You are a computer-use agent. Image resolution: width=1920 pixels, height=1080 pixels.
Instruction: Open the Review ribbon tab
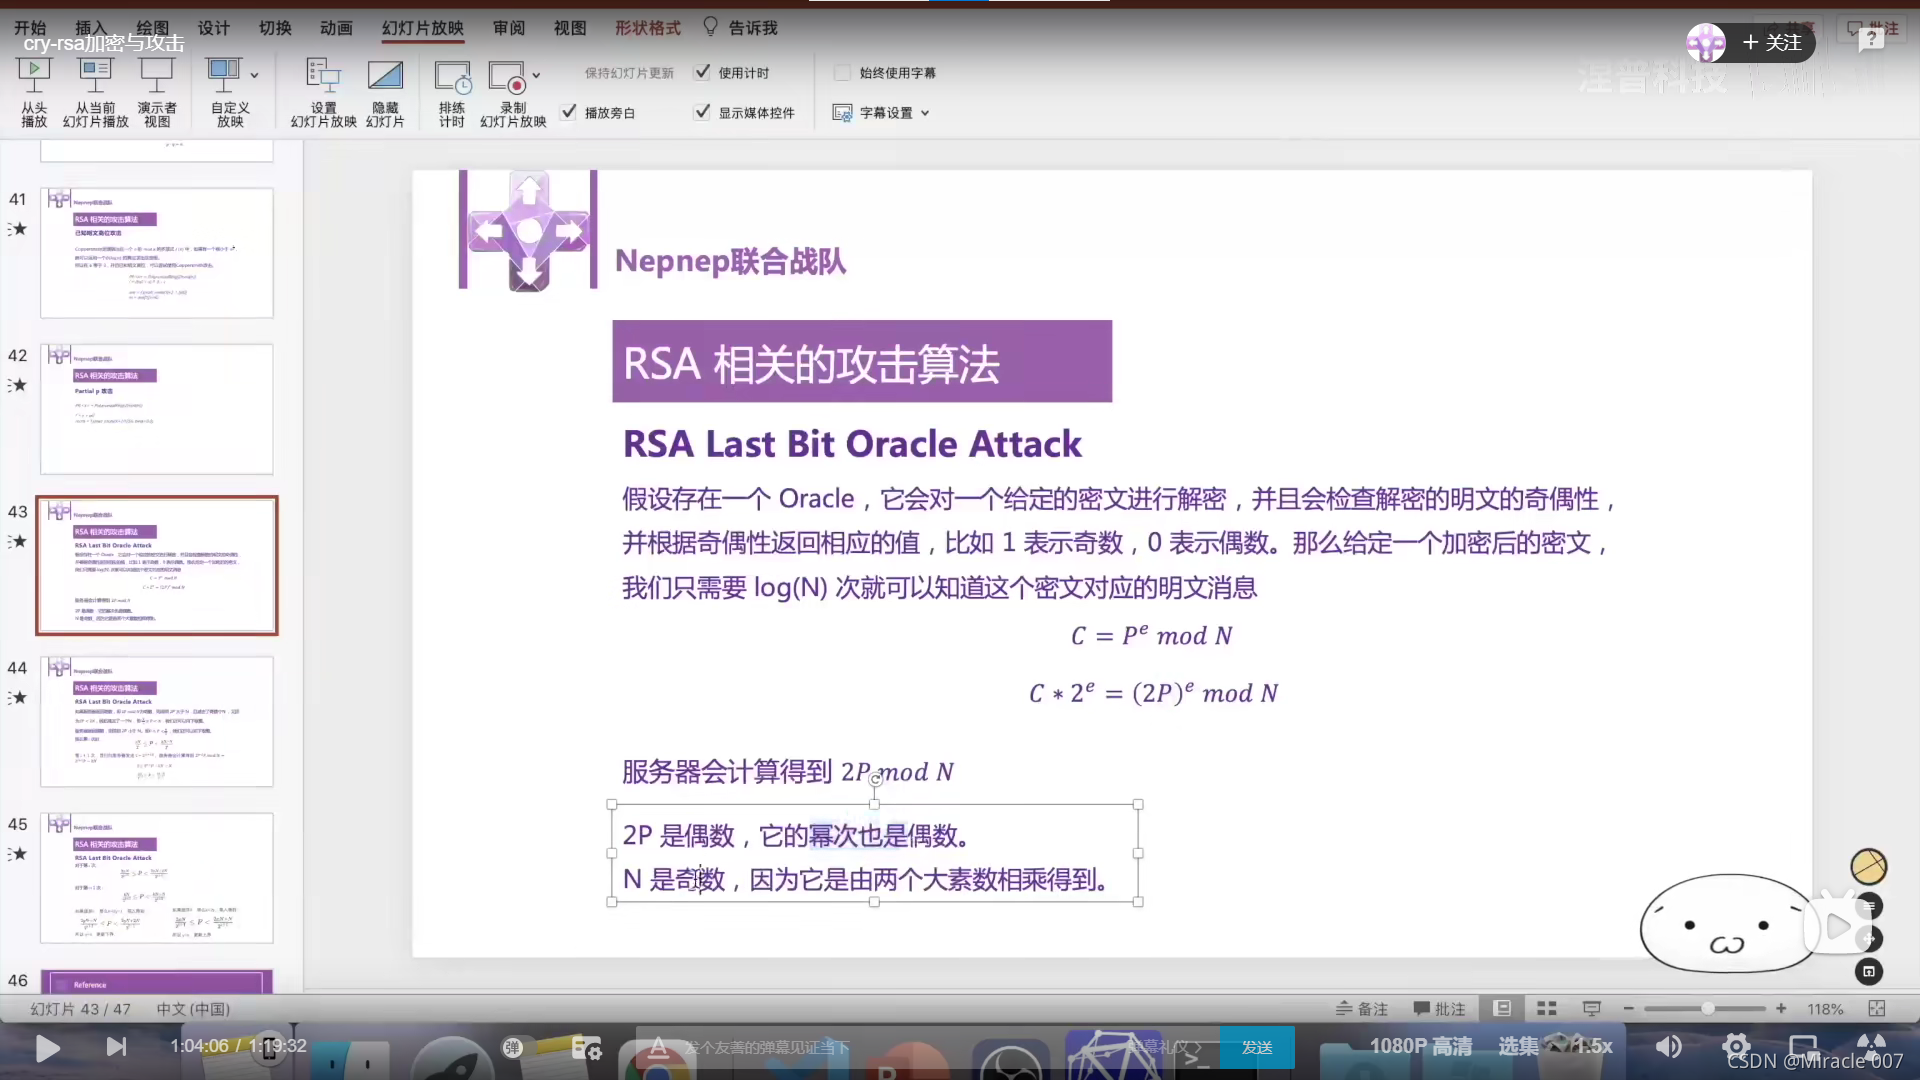[x=508, y=28]
